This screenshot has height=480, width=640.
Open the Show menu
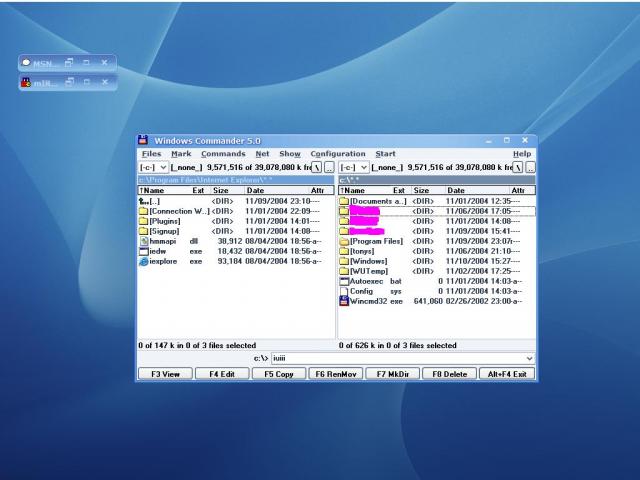tap(290, 154)
